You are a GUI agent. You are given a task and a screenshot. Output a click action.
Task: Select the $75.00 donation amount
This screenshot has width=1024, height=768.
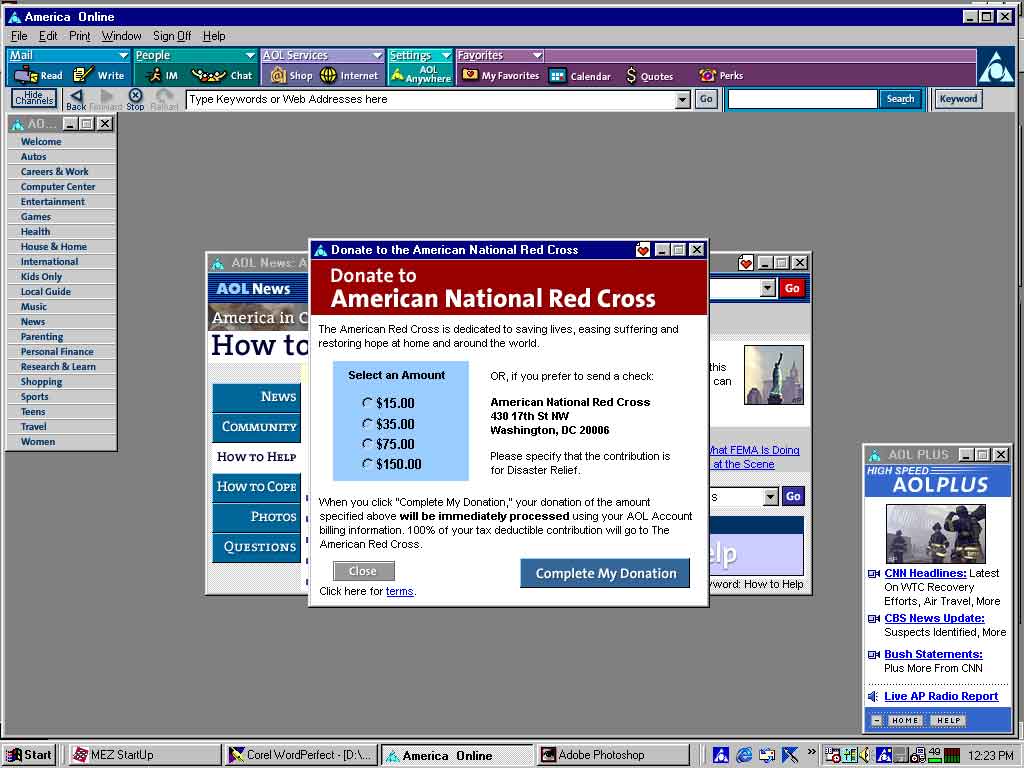(368, 444)
